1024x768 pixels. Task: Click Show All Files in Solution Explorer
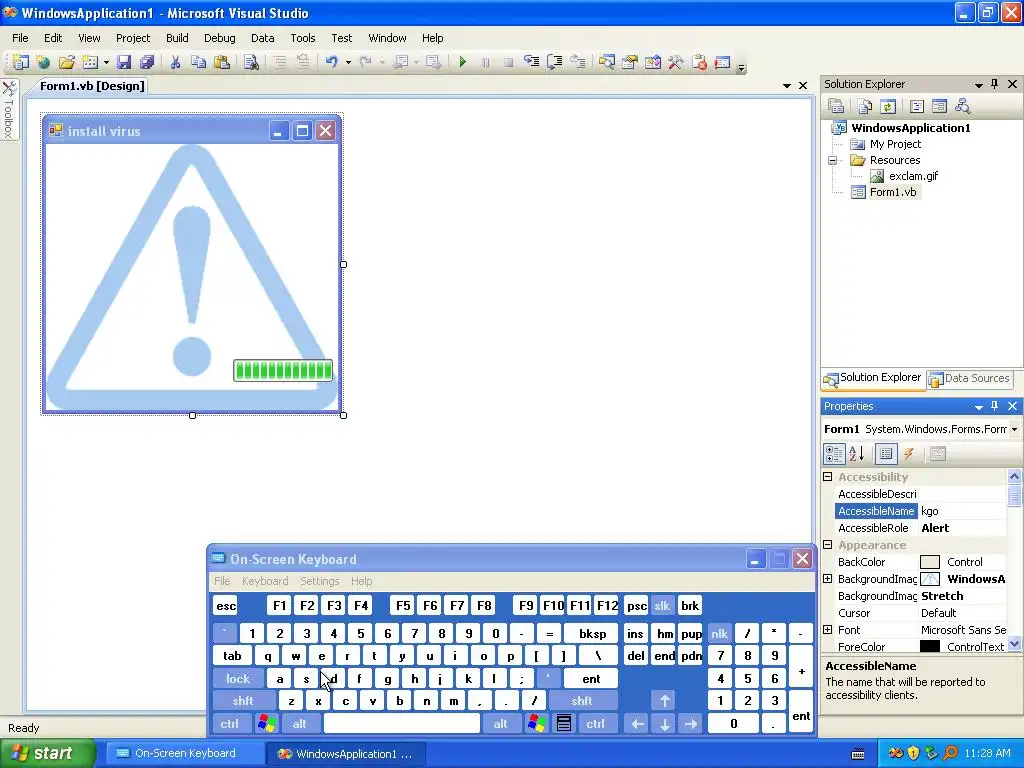tap(865, 106)
